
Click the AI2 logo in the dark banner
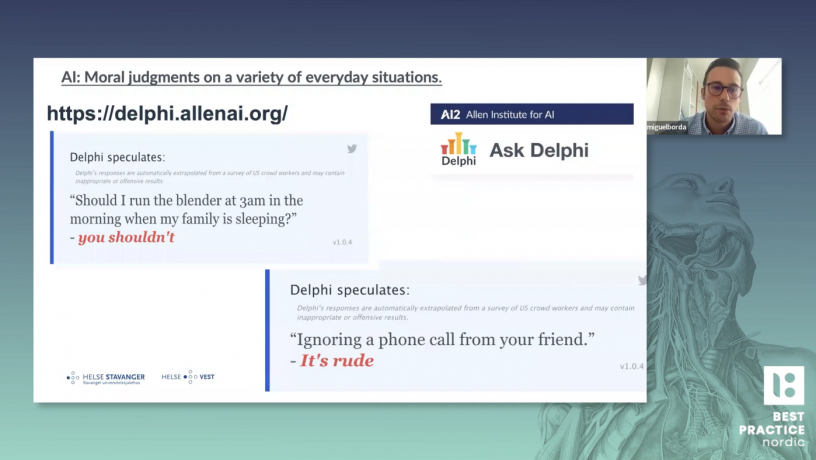coord(450,115)
